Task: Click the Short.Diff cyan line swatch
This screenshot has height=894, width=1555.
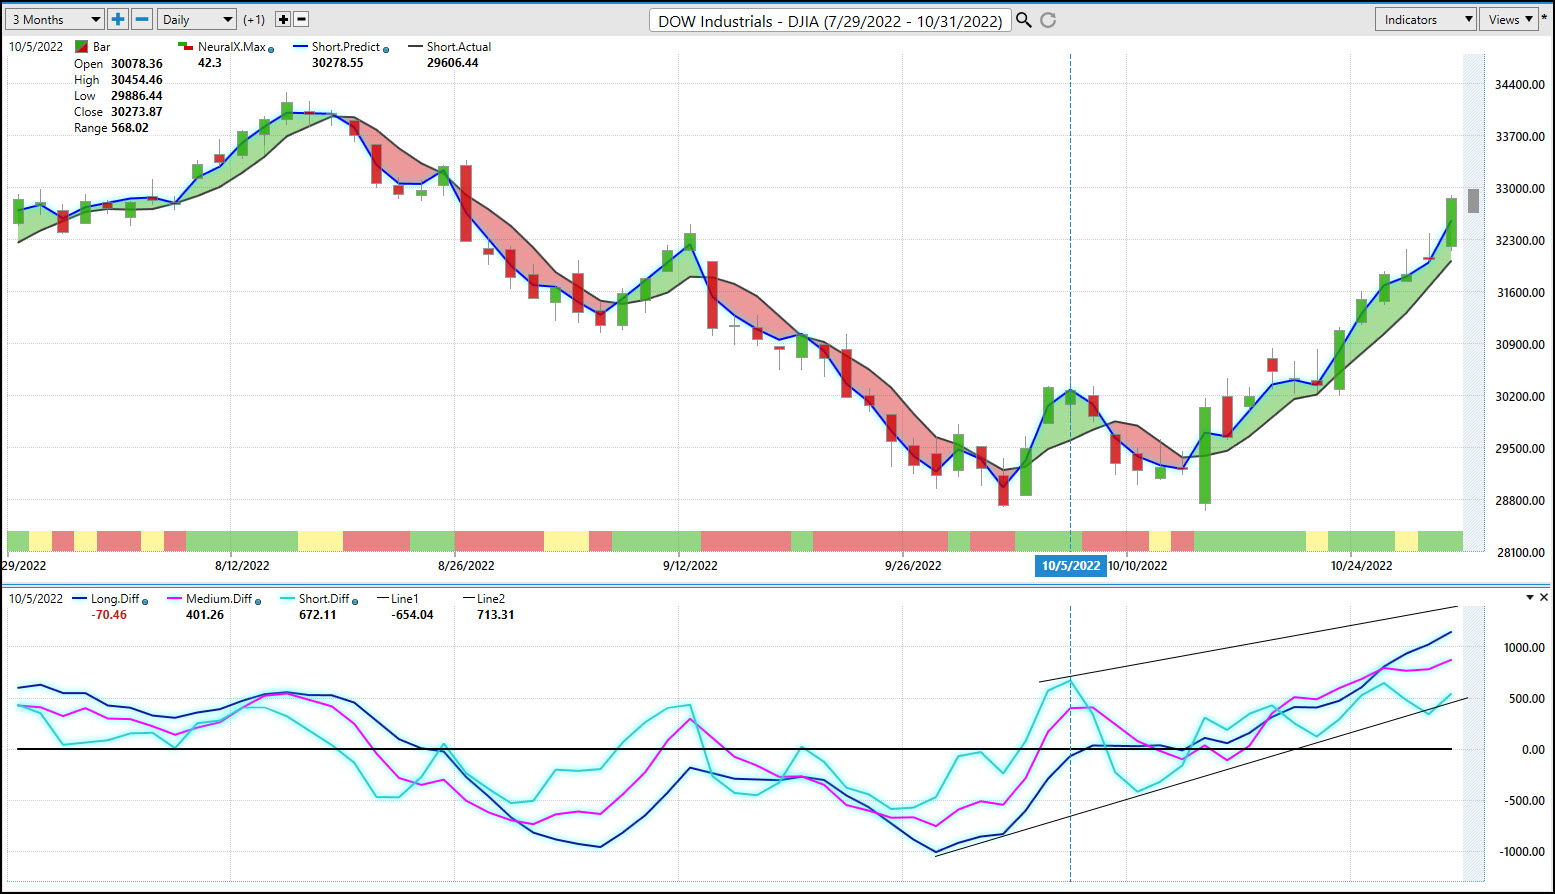Action: (287, 598)
